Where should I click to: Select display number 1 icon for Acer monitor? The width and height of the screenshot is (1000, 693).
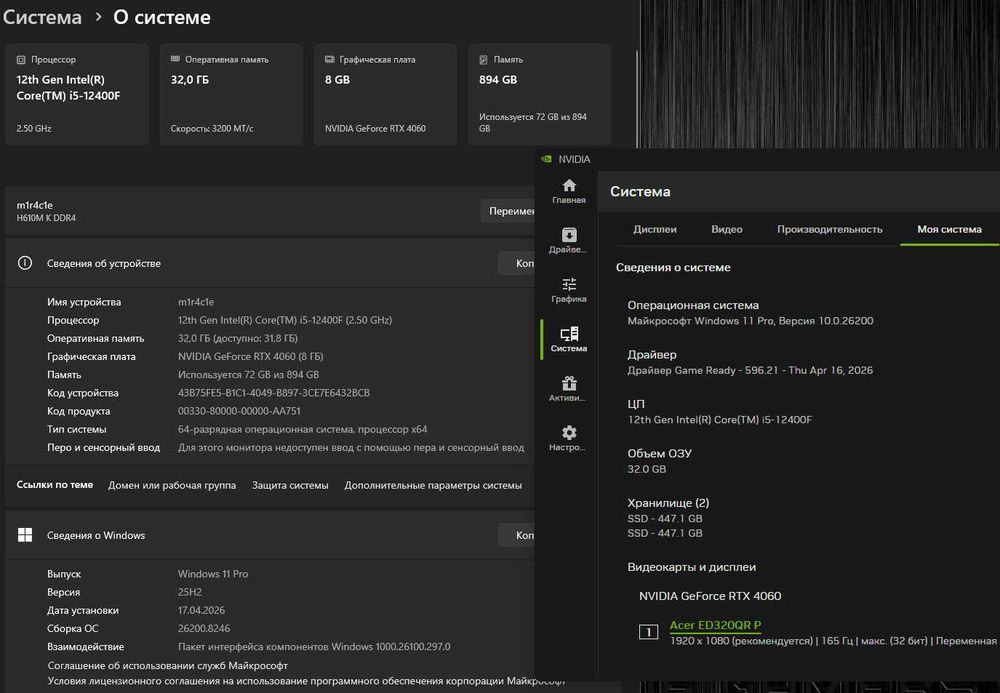coord(648,631)
